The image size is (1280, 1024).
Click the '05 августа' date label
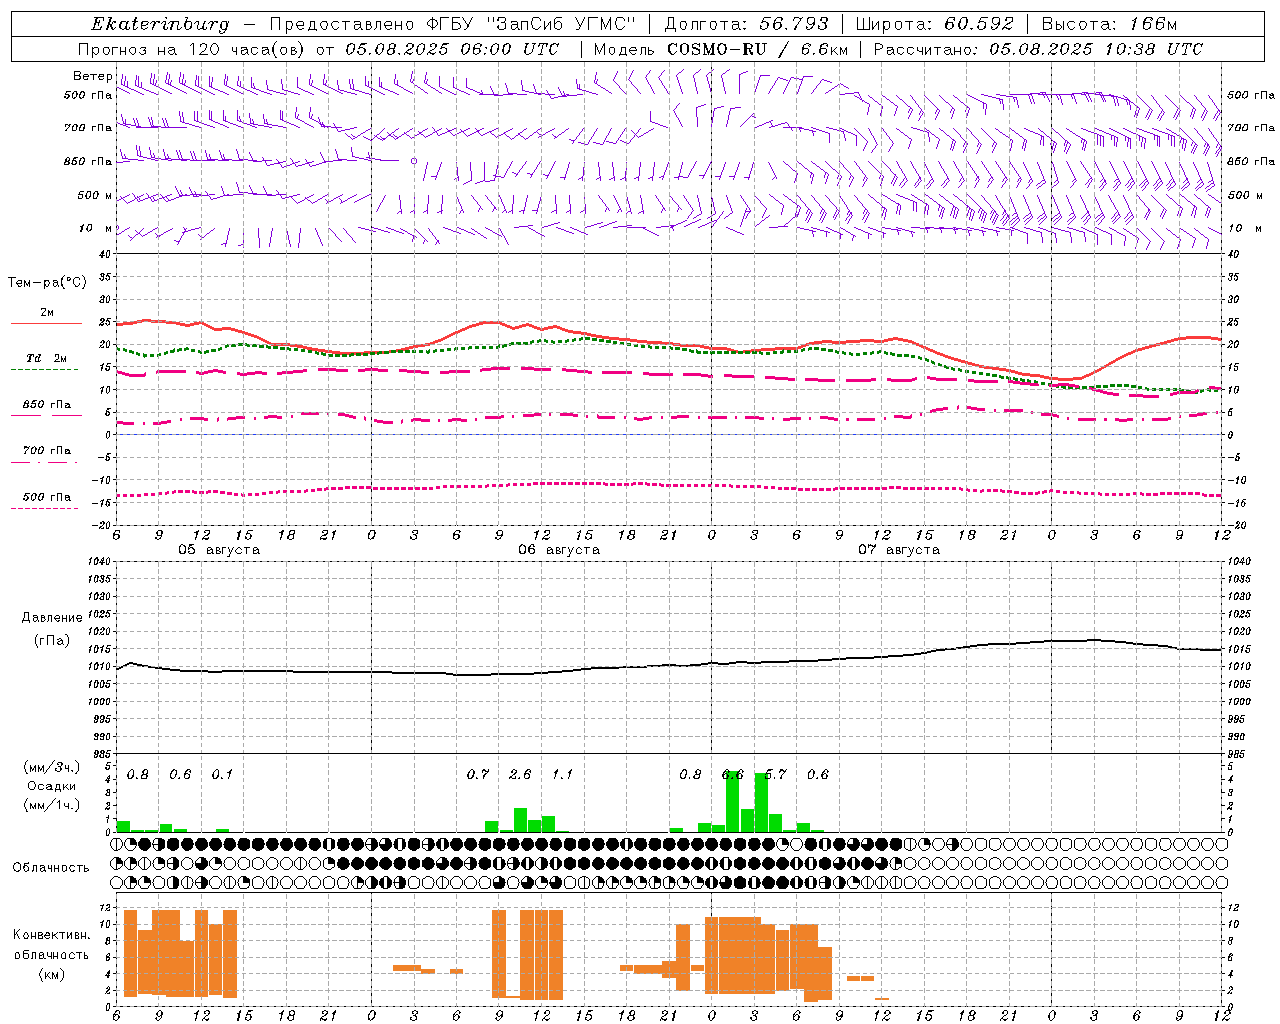(x=219, y=550)
